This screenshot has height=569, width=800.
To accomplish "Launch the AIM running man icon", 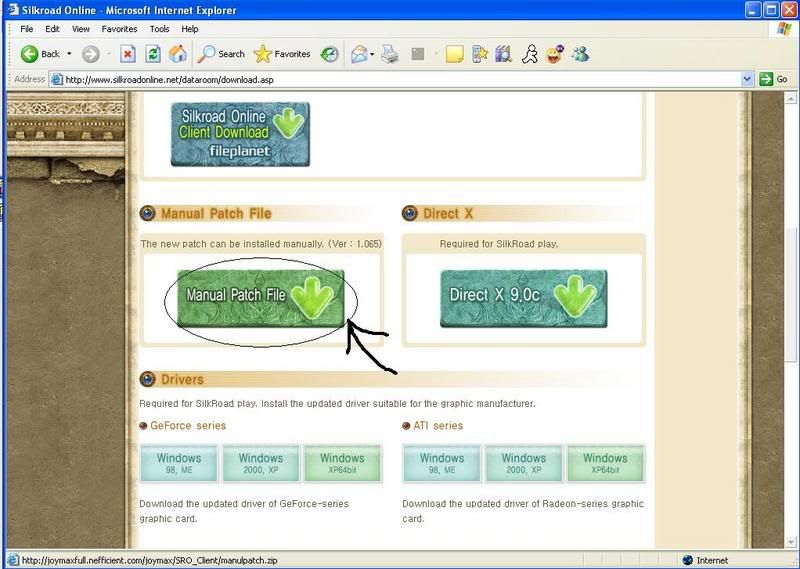I will click(x=530, y=54).
